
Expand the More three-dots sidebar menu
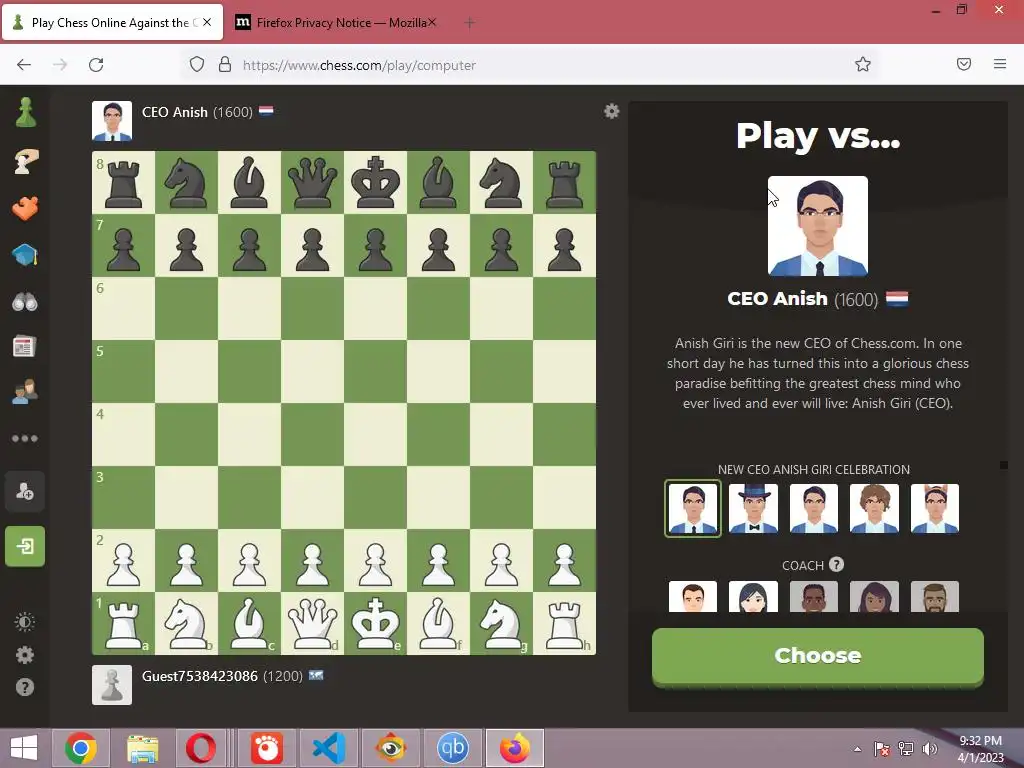(25, 438)
